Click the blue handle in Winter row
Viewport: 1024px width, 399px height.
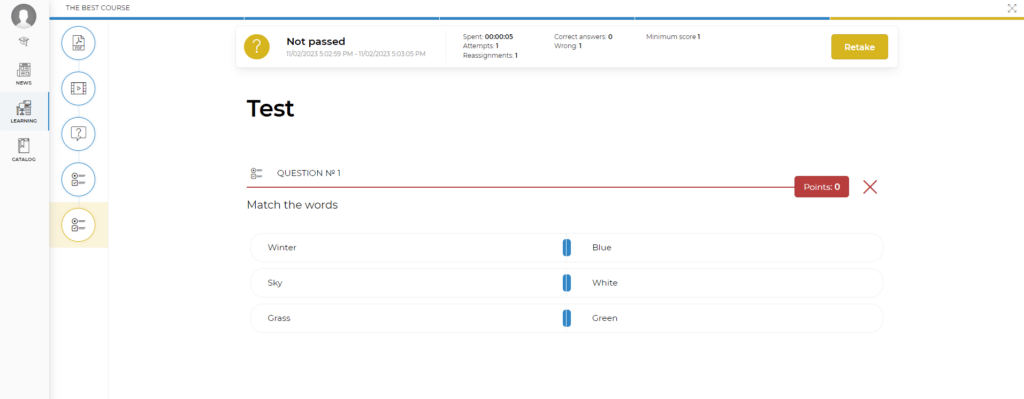point(567,247)
